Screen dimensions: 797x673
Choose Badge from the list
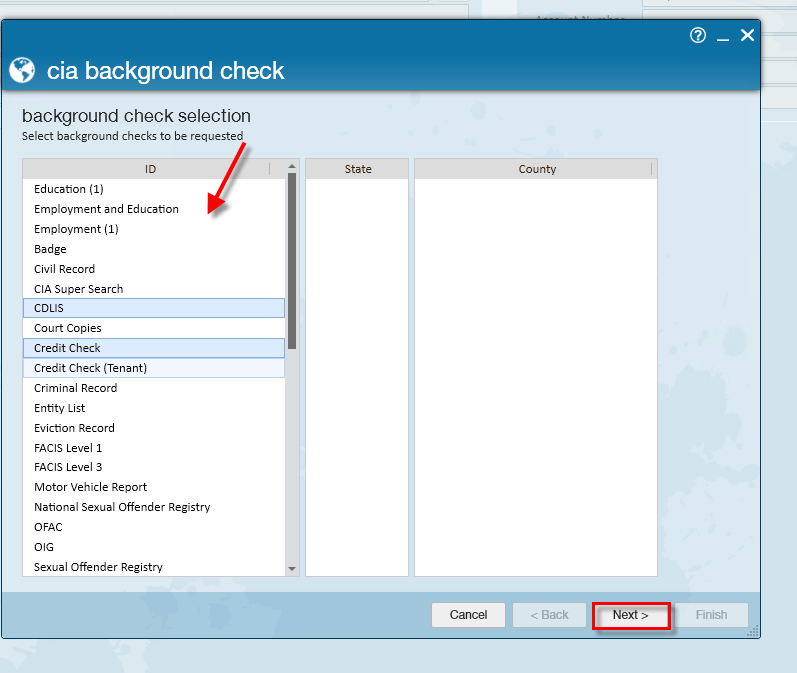pyautogui.click(x=154, y=249)
